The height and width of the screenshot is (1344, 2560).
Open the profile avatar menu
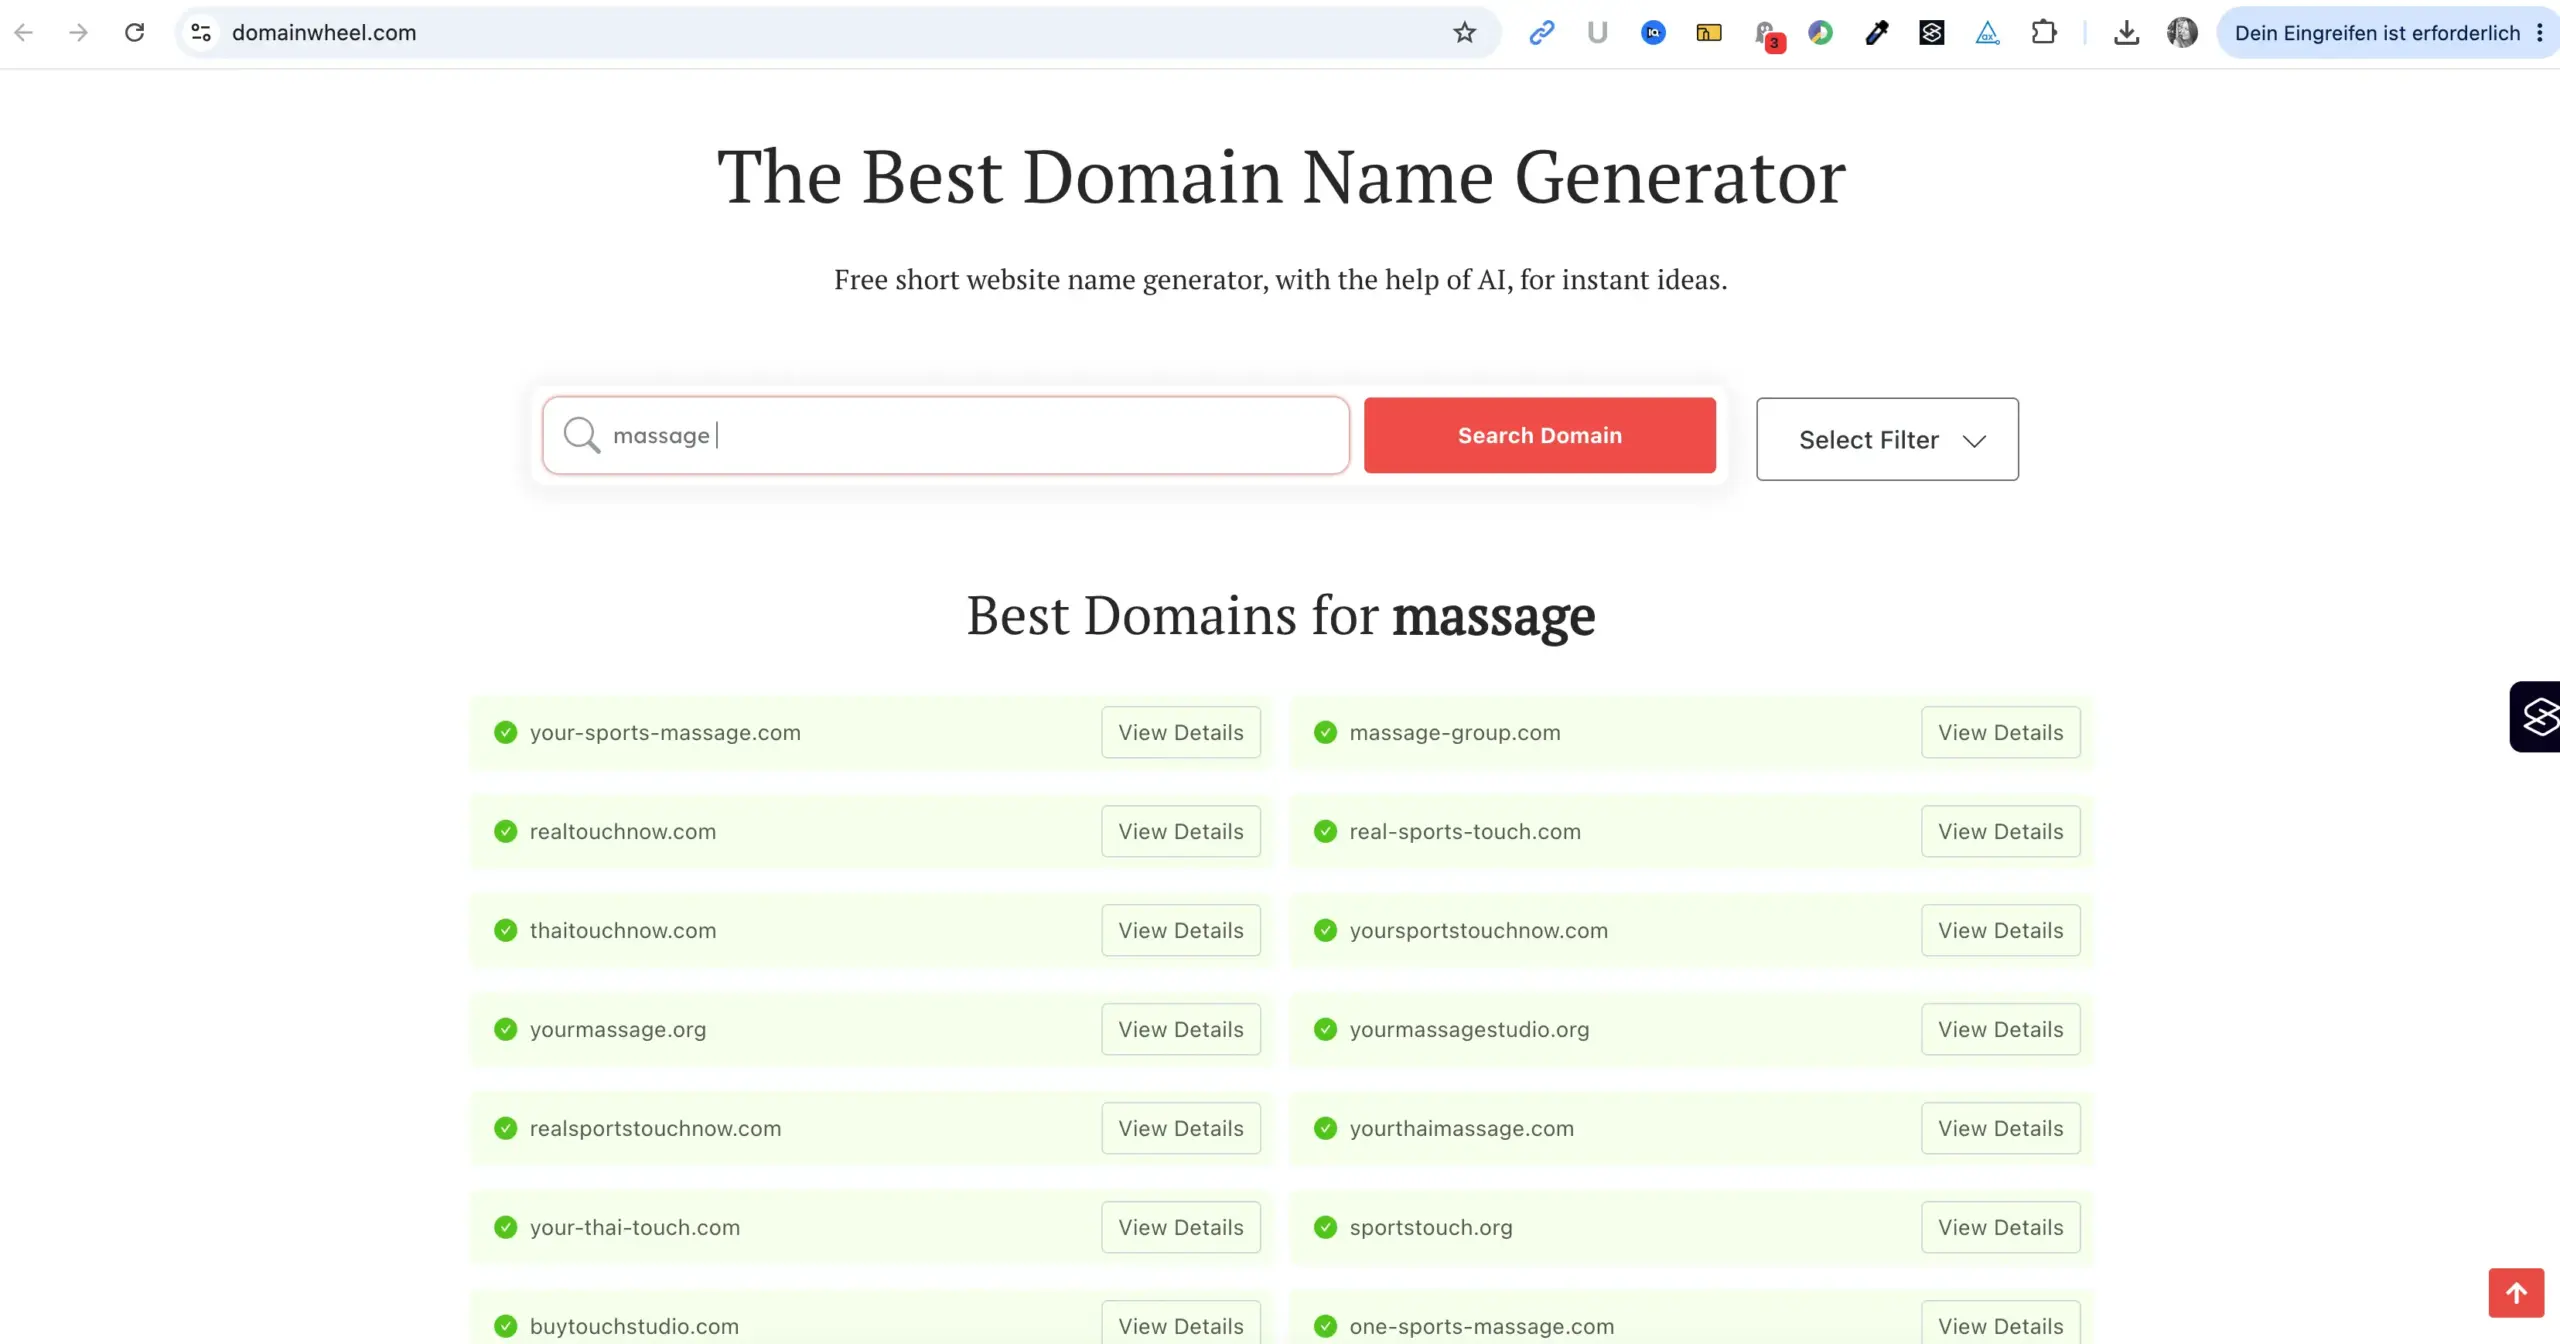click(x=2182, y=33)
